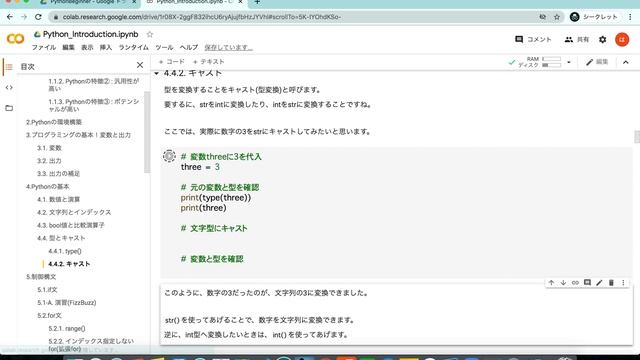
Task: Delete the cell trash icon
Action: tap(611, 282)
